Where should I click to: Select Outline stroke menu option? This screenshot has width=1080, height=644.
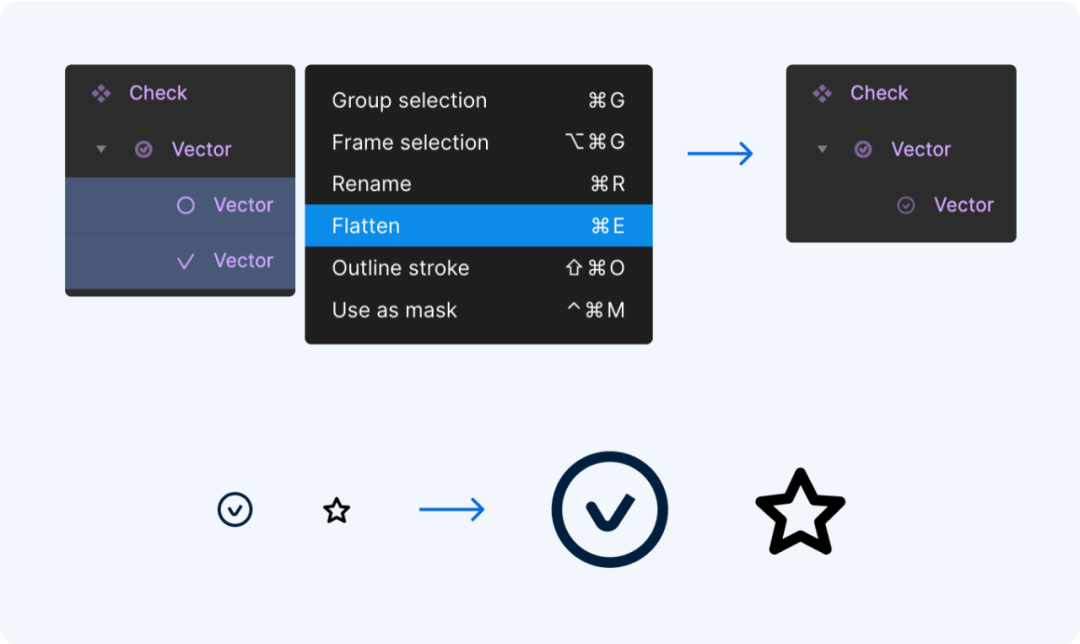[479, 267]
